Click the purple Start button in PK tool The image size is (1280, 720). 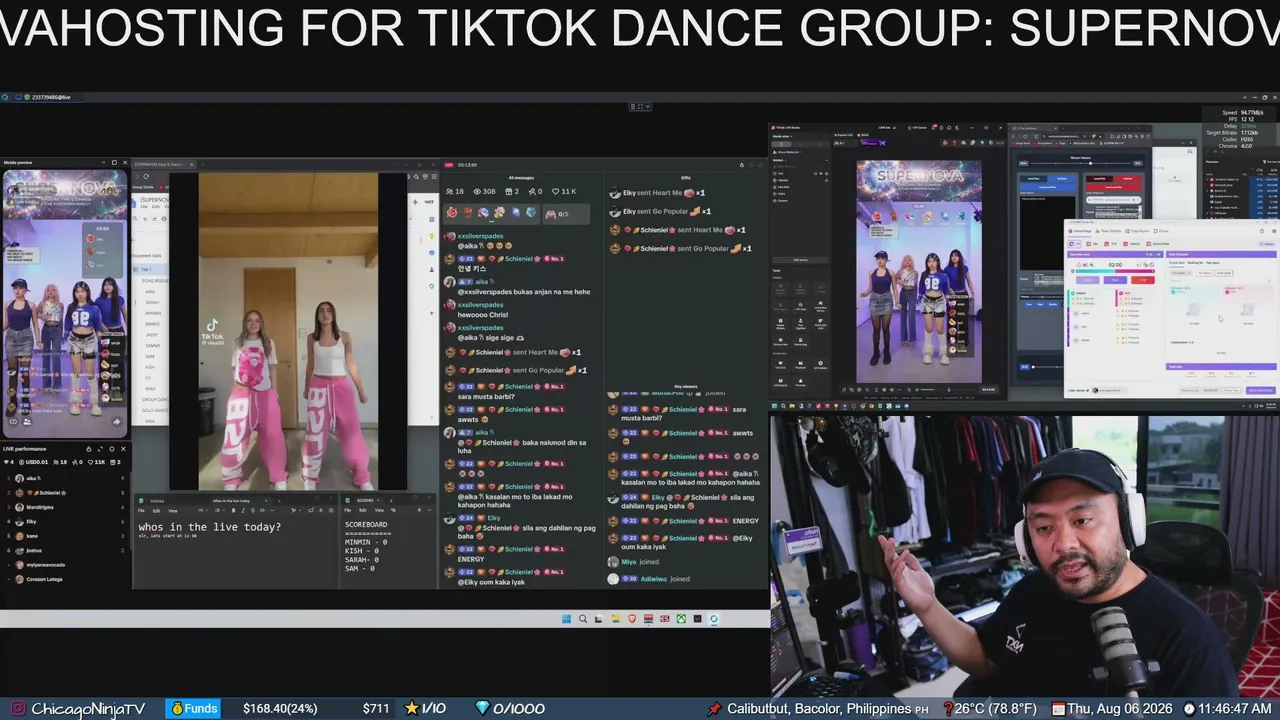tap(1115, 280)
